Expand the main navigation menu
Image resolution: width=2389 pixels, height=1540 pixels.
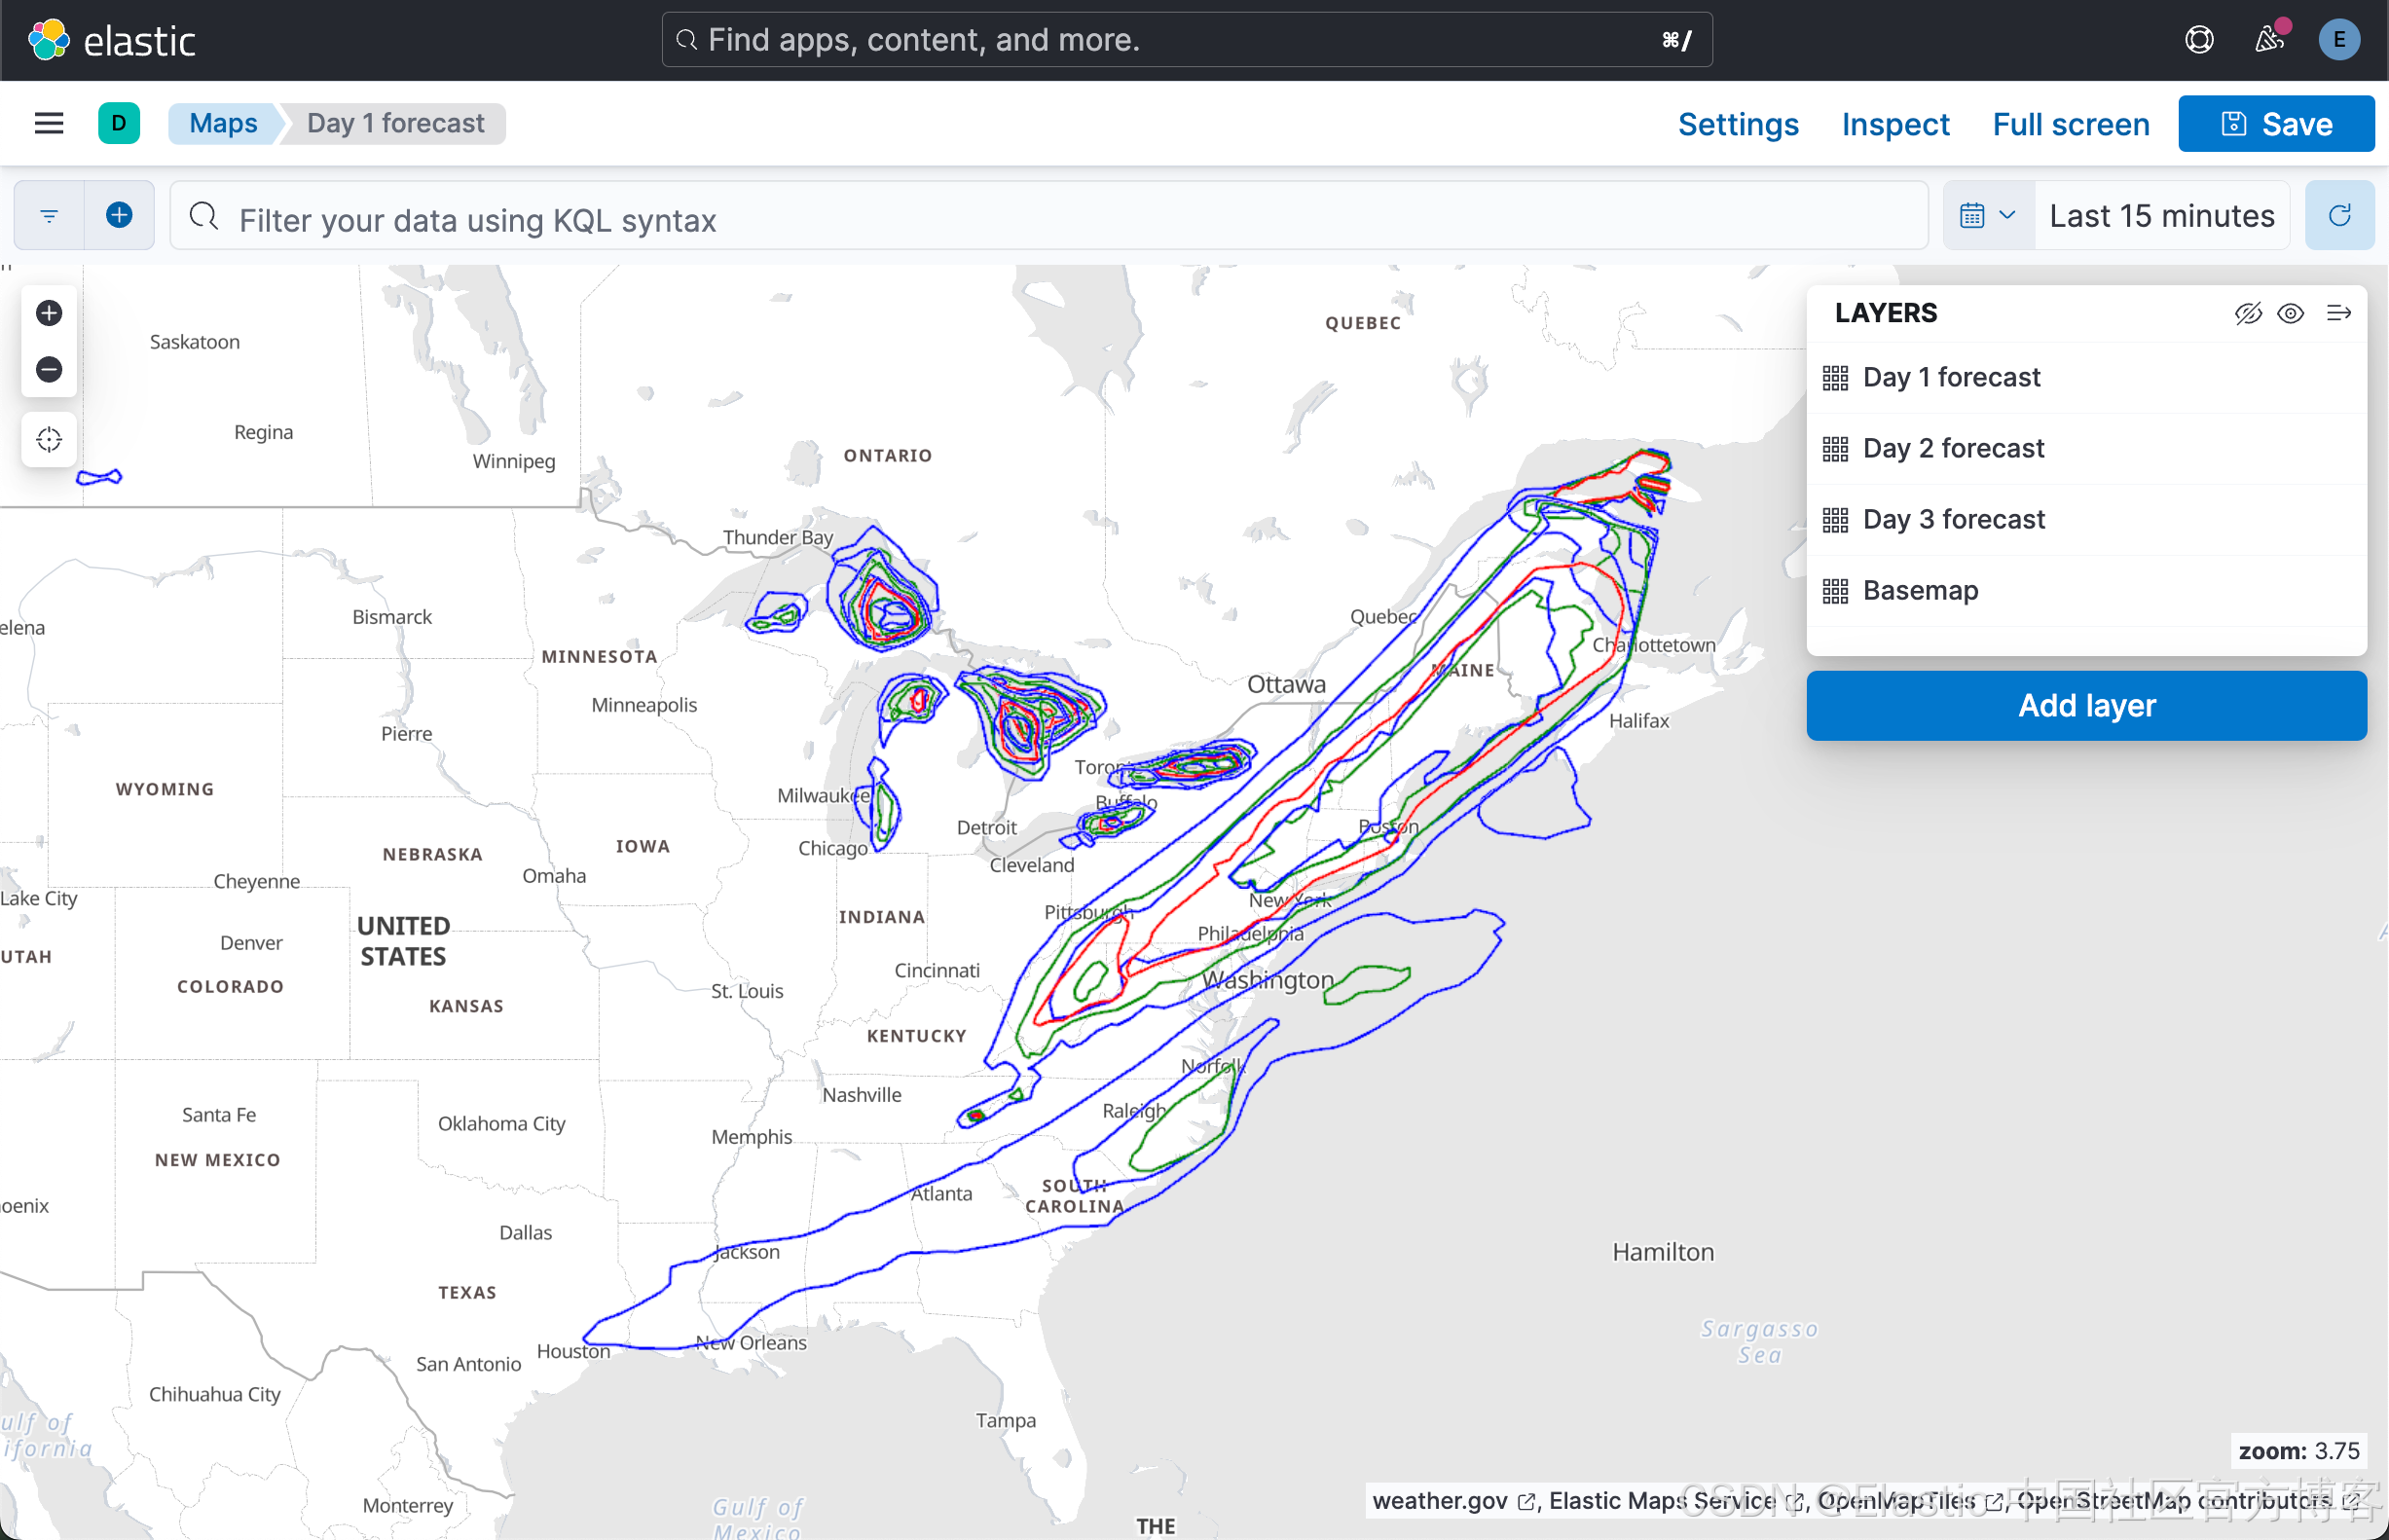[x=48, y=123]
